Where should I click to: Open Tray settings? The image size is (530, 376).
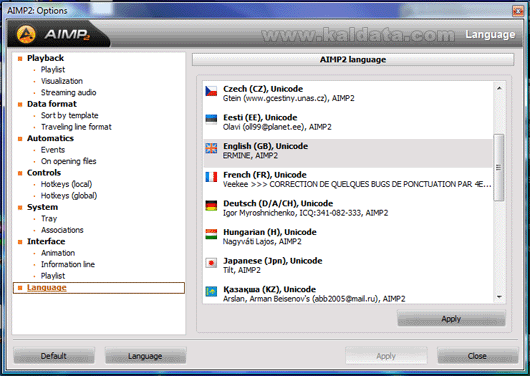(49, 218)
